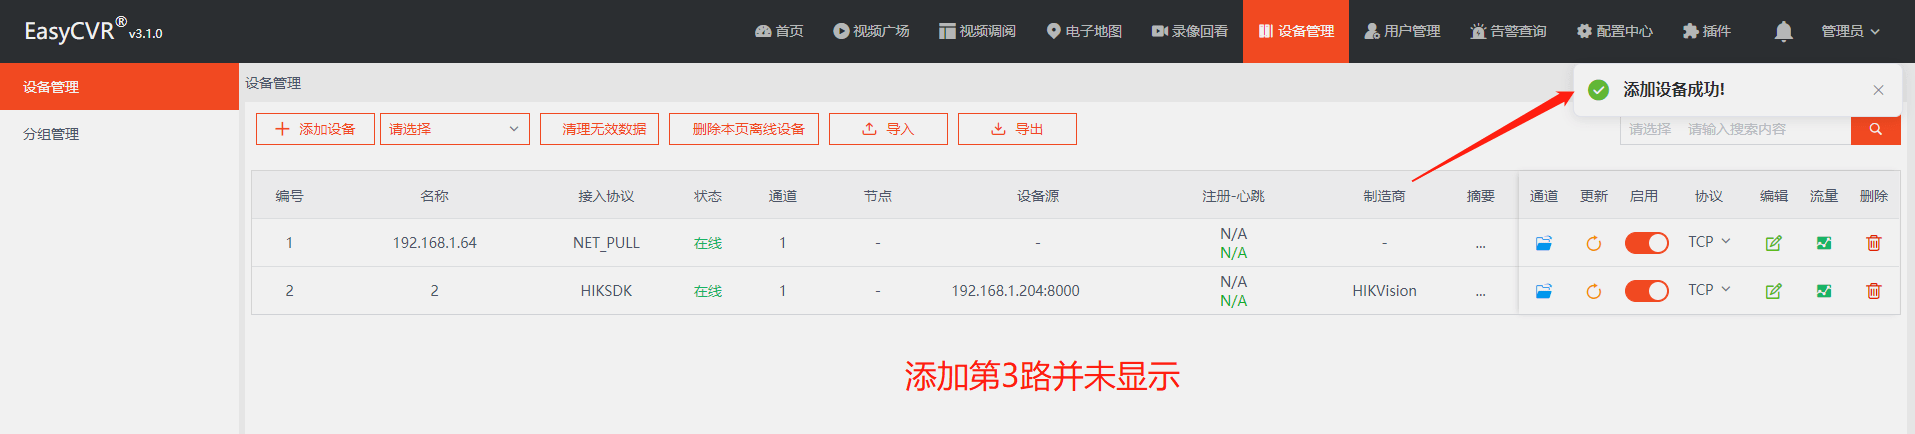1915x434 pixels.
Task: View traffic chart for HIKSDK device
Action: click(x=1823, y=291)
